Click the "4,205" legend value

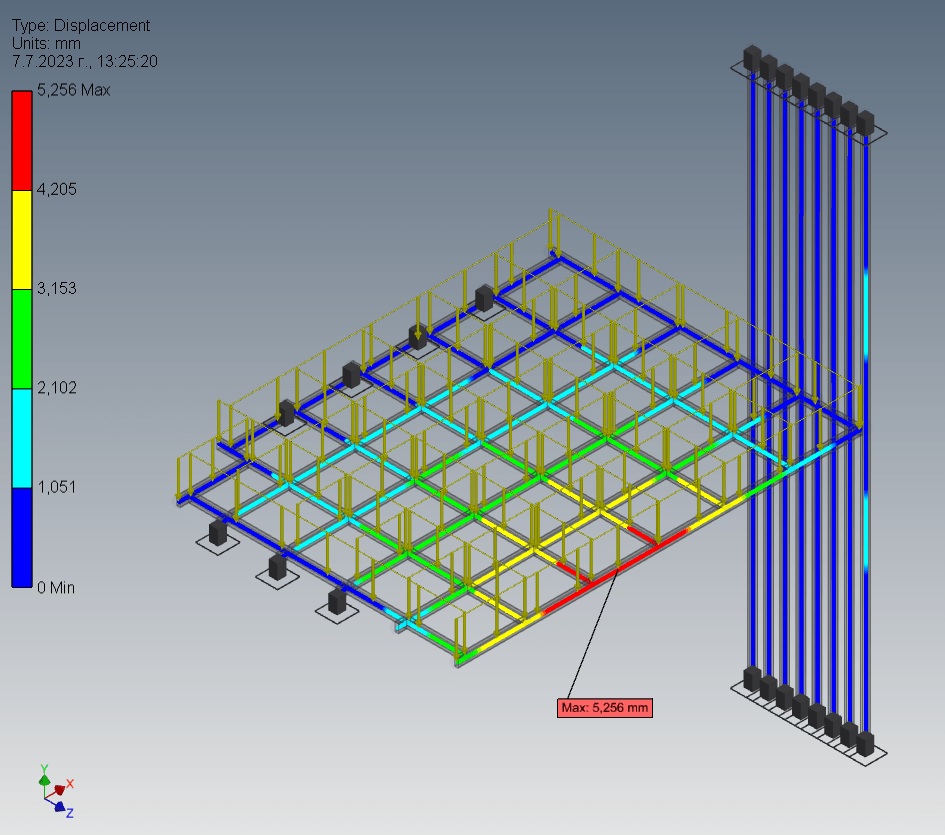click(57, 189)
